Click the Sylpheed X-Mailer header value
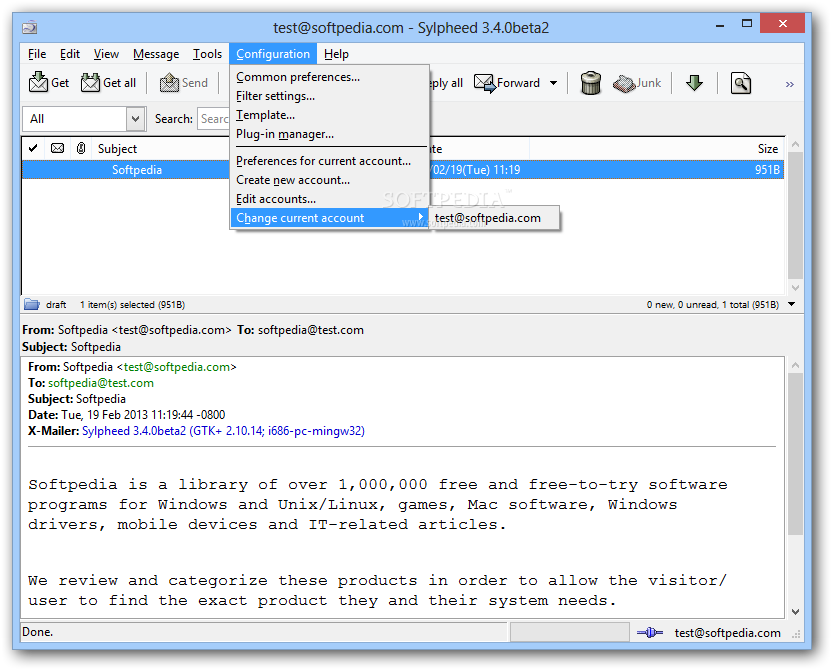 pos(223,431)
